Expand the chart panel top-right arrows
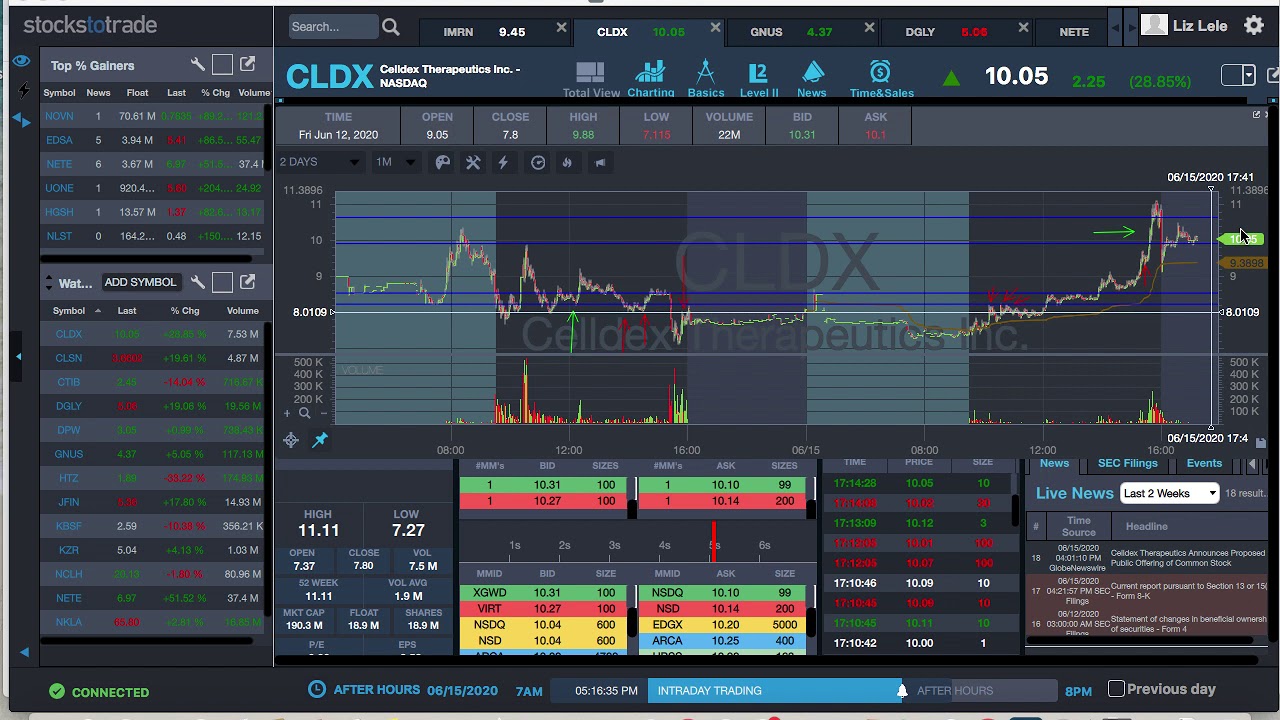 coord(1256,115)
